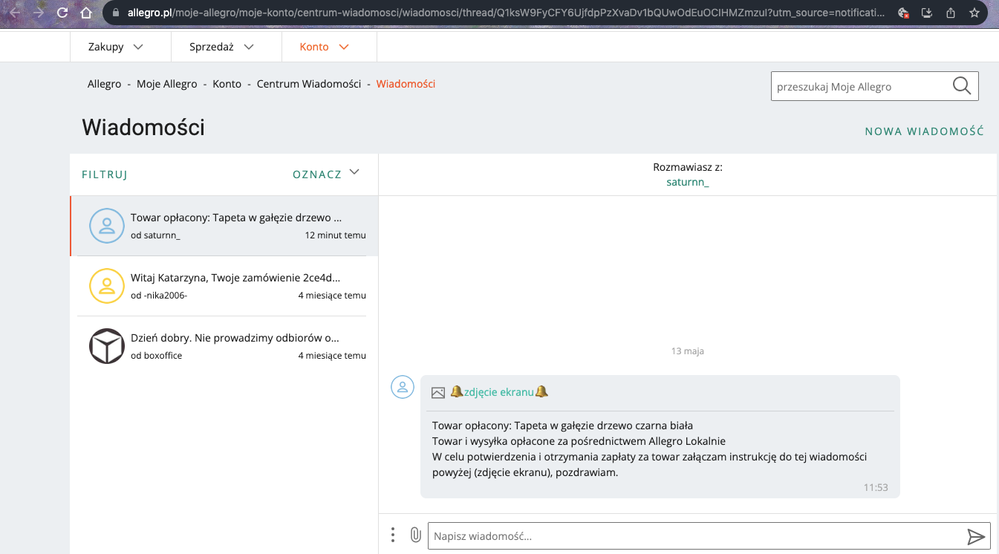Open the zdjęcie ekranu attachment link

click(499, 392)
